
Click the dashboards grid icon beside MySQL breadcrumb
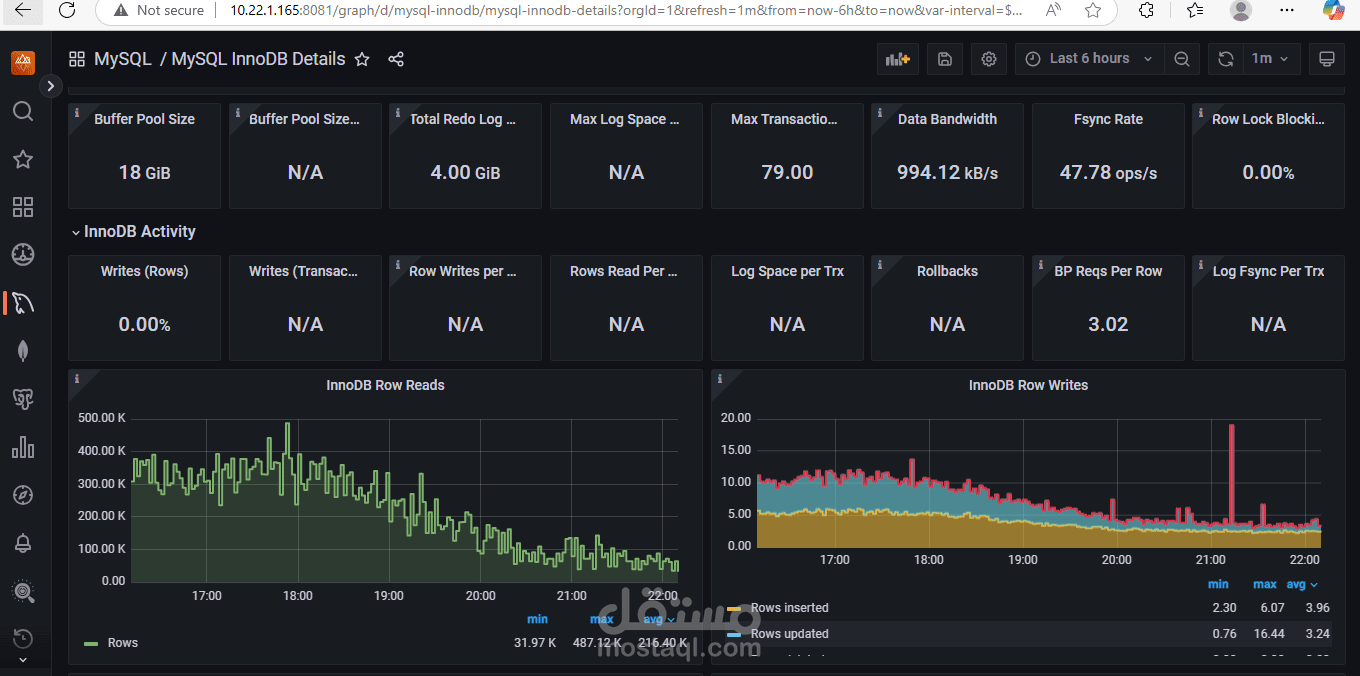77,59
